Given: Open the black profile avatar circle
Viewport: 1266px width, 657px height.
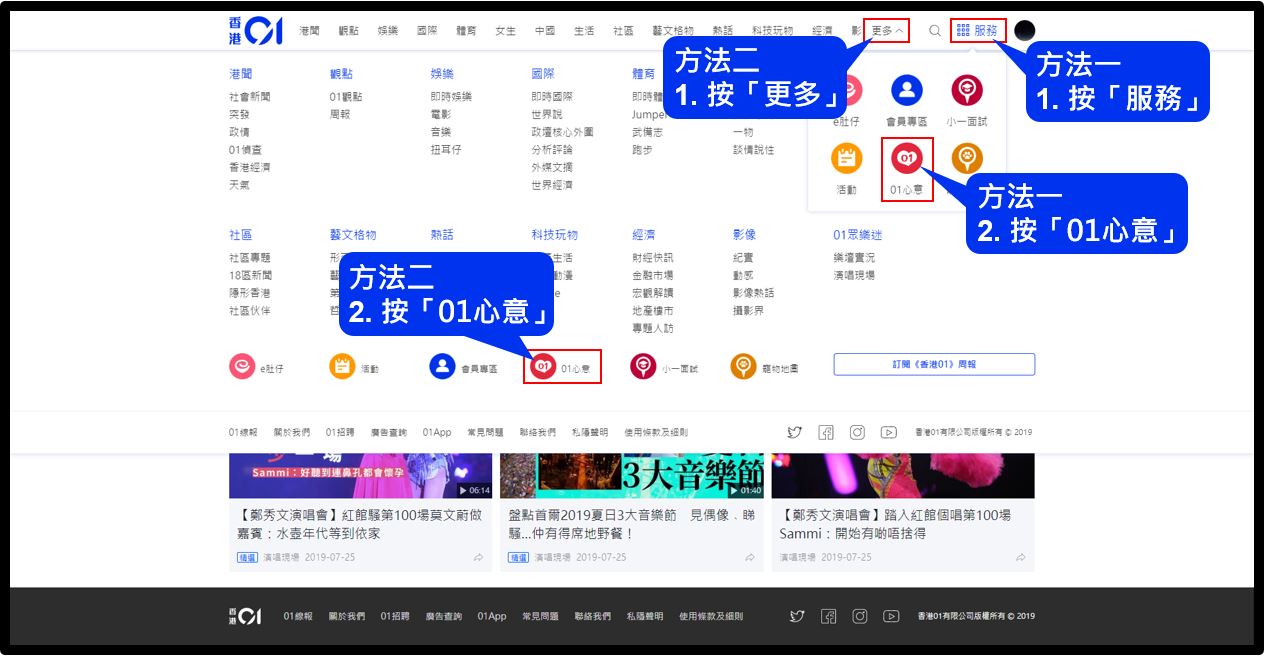Looking at the screenshot, I should pos(1024,31).
